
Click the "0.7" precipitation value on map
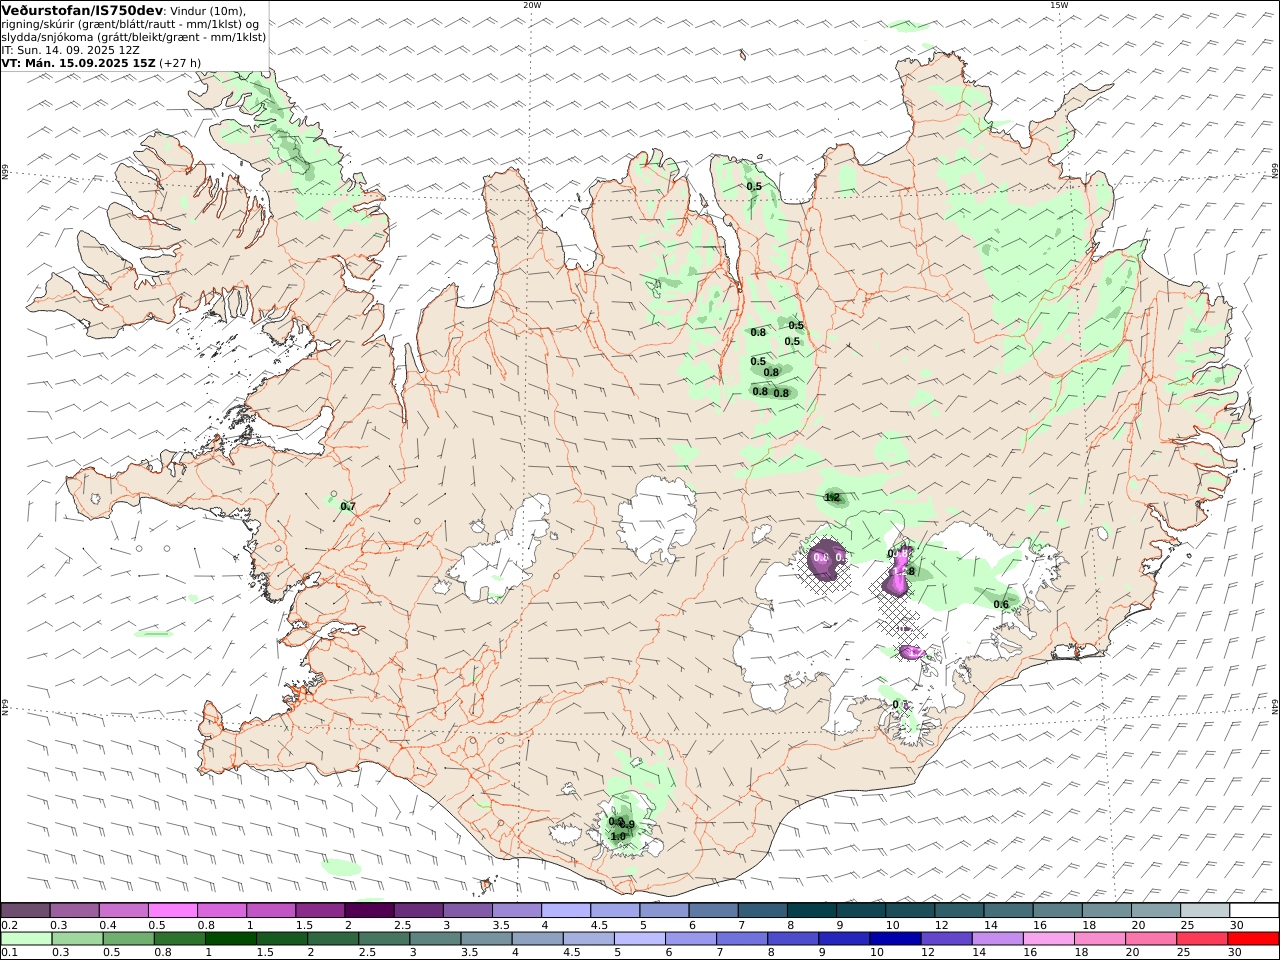[348, 507]
